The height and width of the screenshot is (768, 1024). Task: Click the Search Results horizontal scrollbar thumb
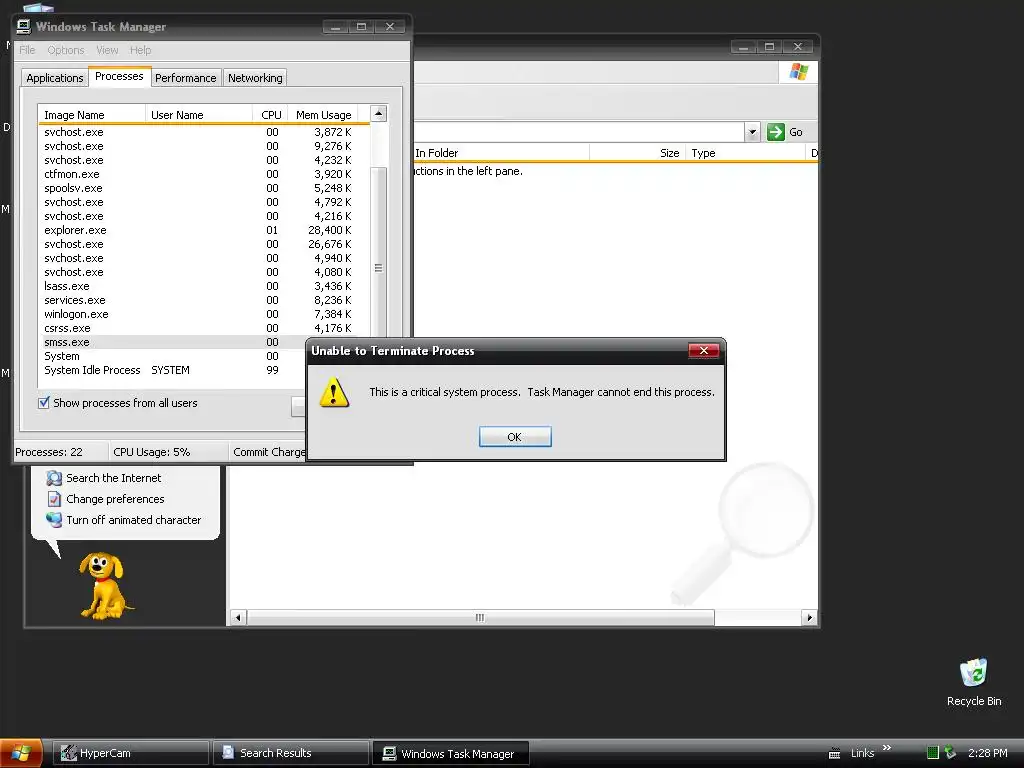click(x=480, y=618)
